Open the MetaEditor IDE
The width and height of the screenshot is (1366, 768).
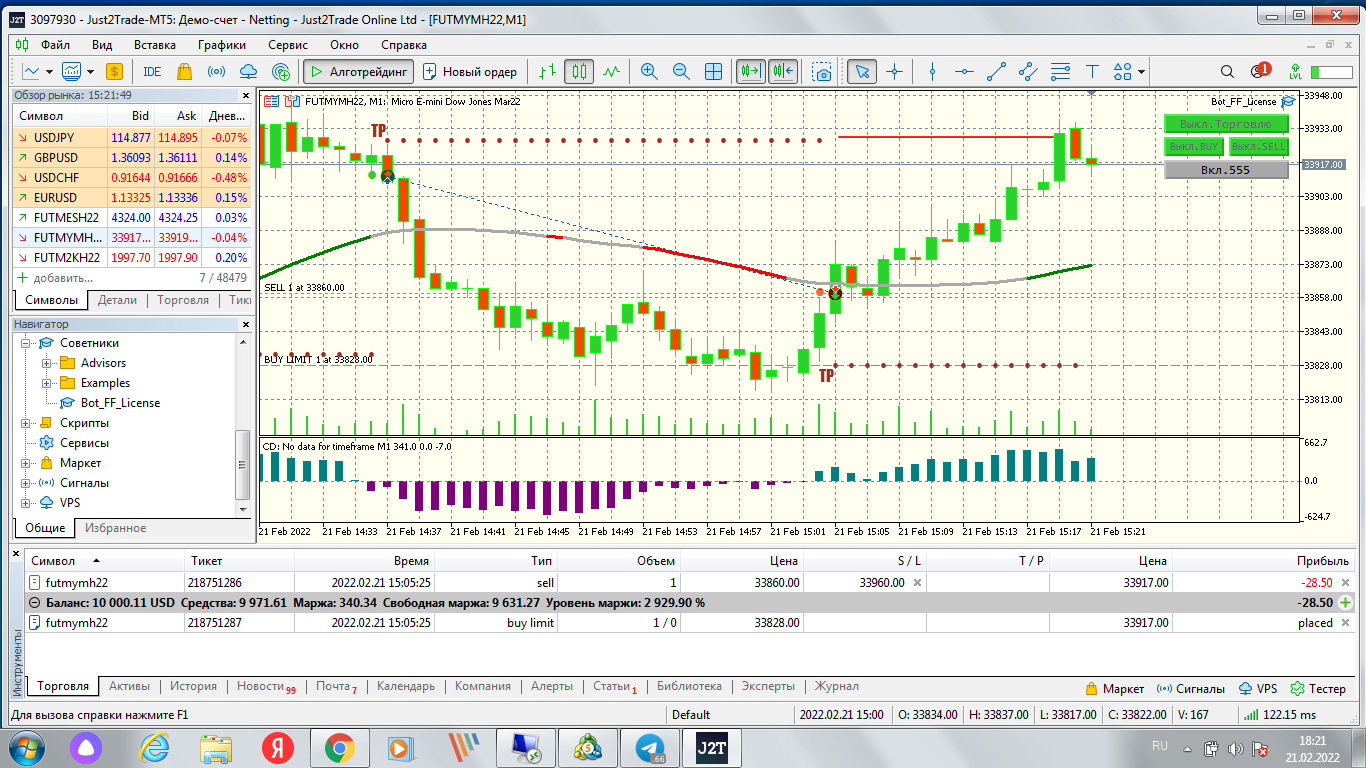coord(152,72)
